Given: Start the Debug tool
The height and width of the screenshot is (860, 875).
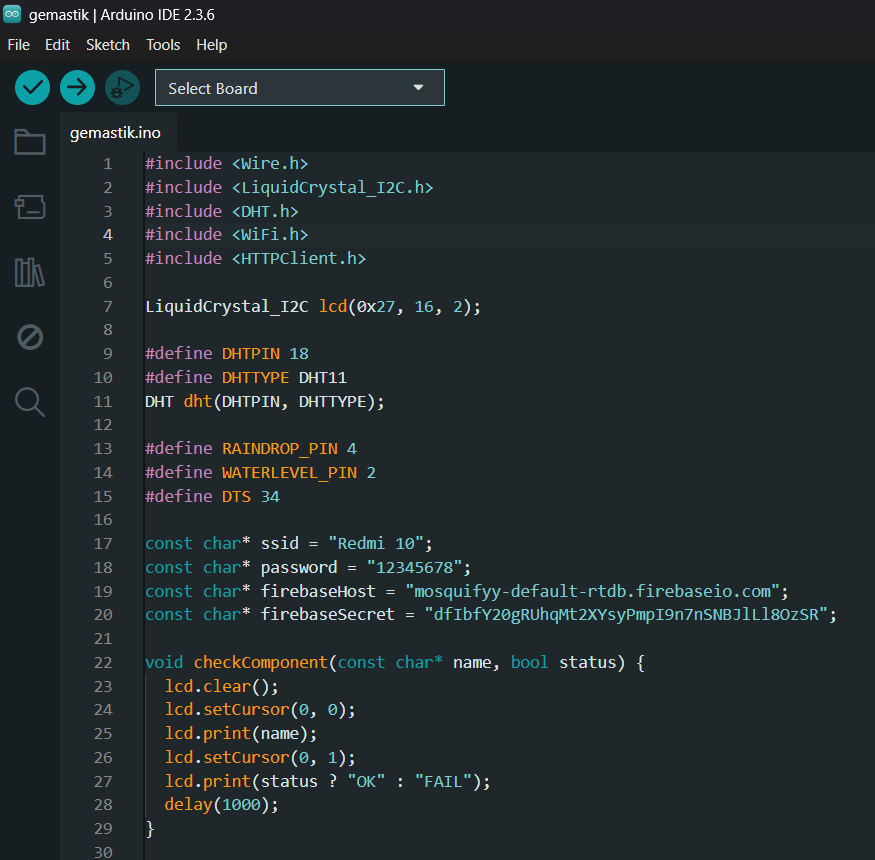Looking at the screenshot, I should [122, 88].
